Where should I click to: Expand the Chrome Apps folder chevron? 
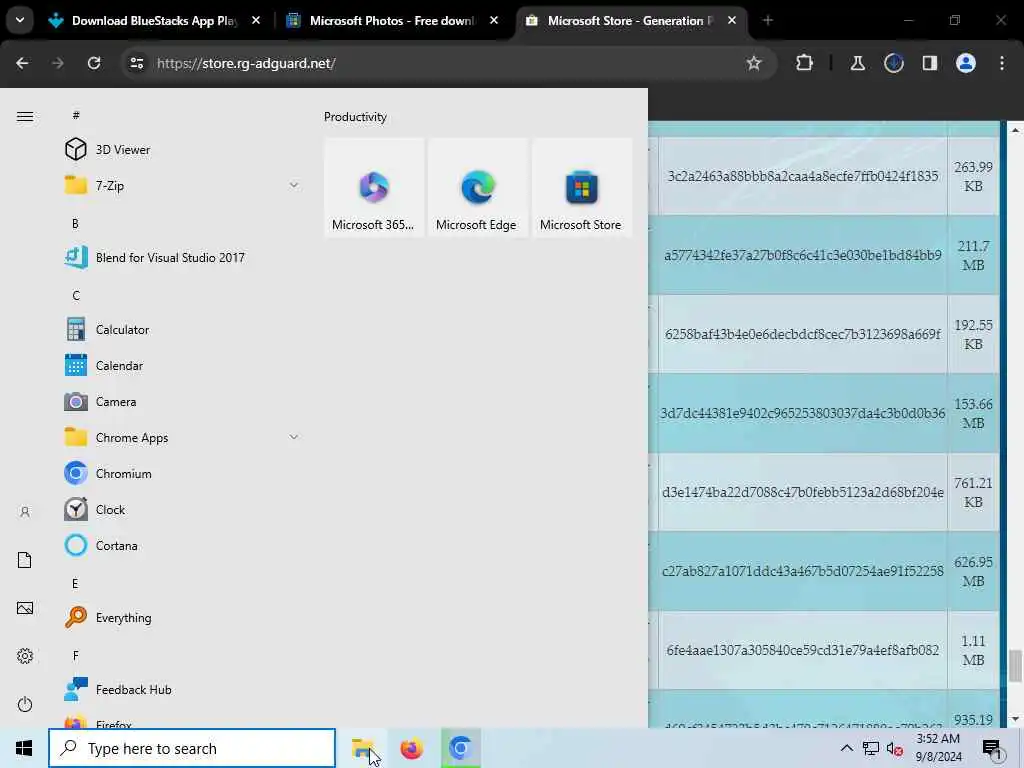click(294, 437)
